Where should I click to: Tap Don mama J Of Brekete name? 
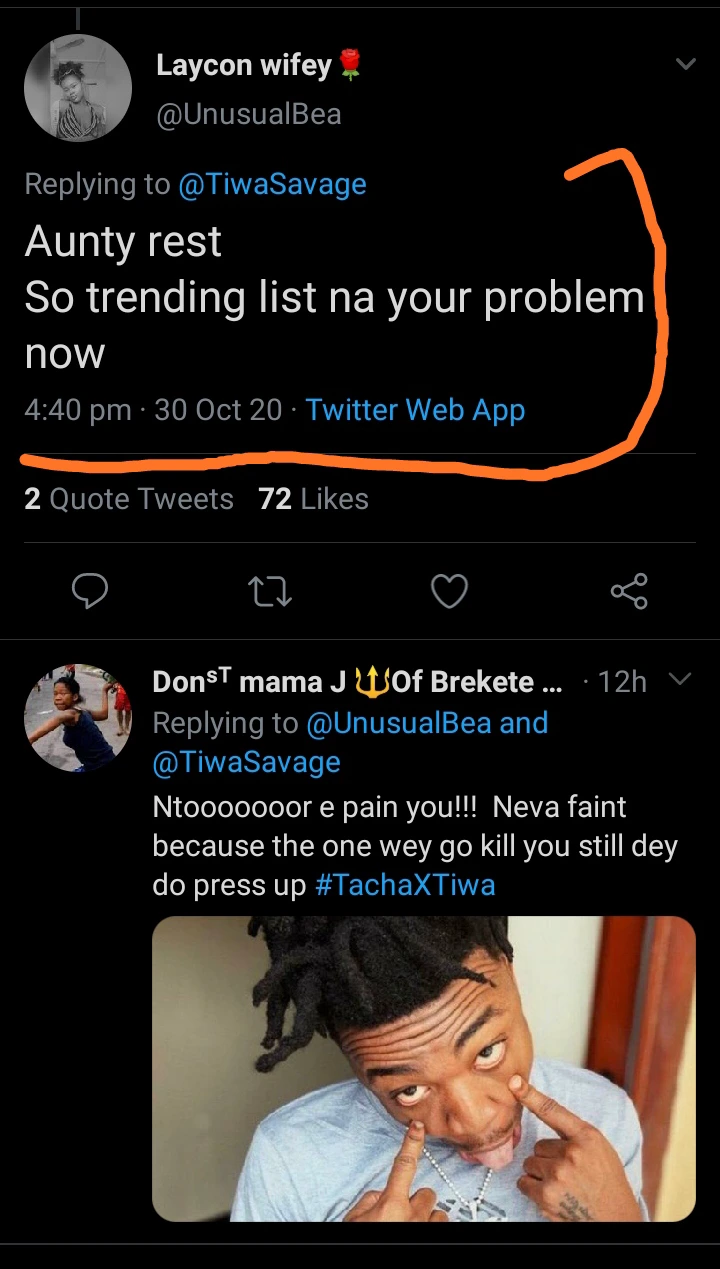(x=356, y=682)
